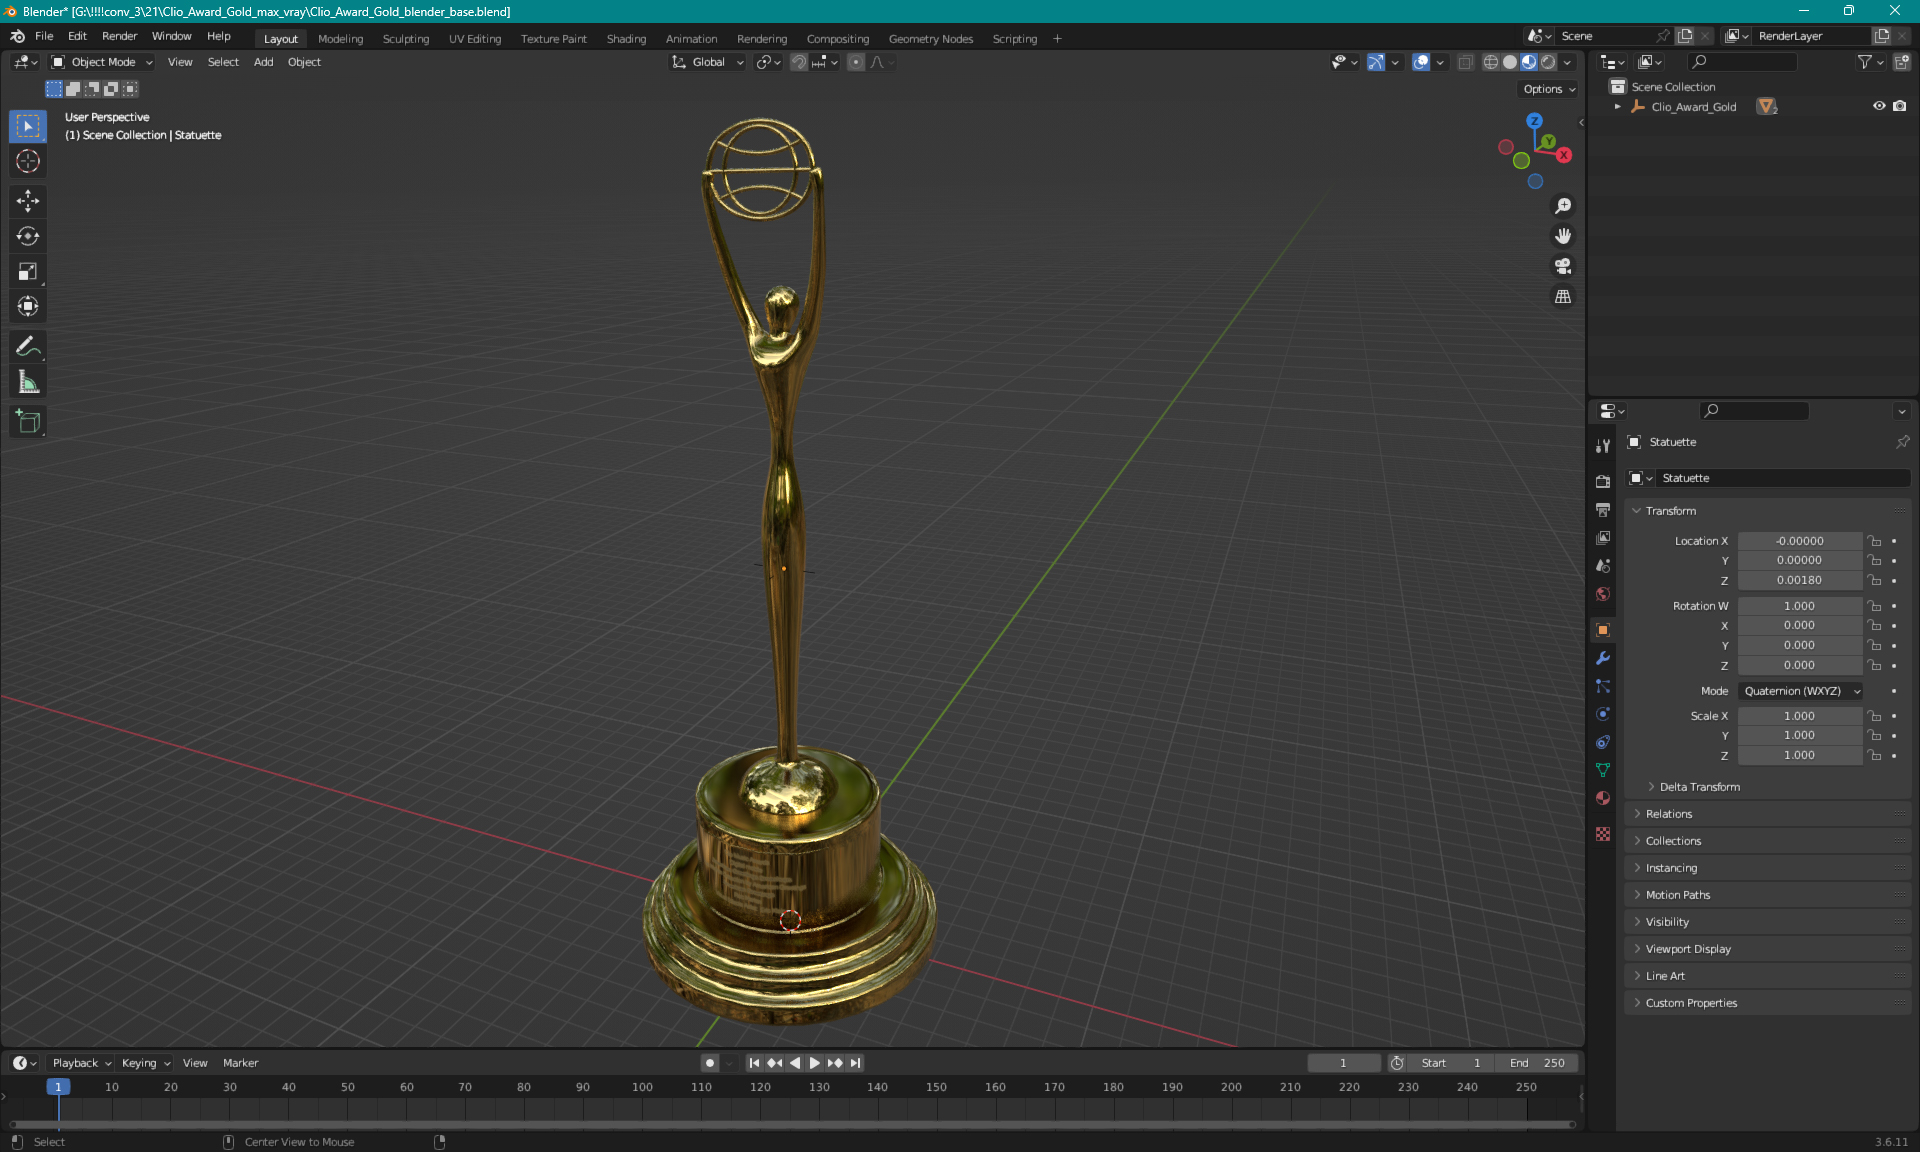Open the Tool properties tab
Image resolution: width=1920 pixels, height=1152 pixels.
click(x=1603, y=446)
